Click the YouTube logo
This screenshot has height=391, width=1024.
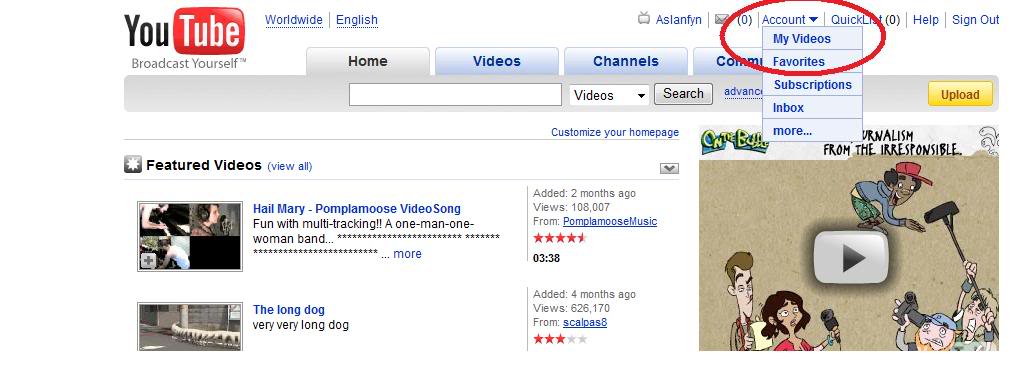(185, 37)
